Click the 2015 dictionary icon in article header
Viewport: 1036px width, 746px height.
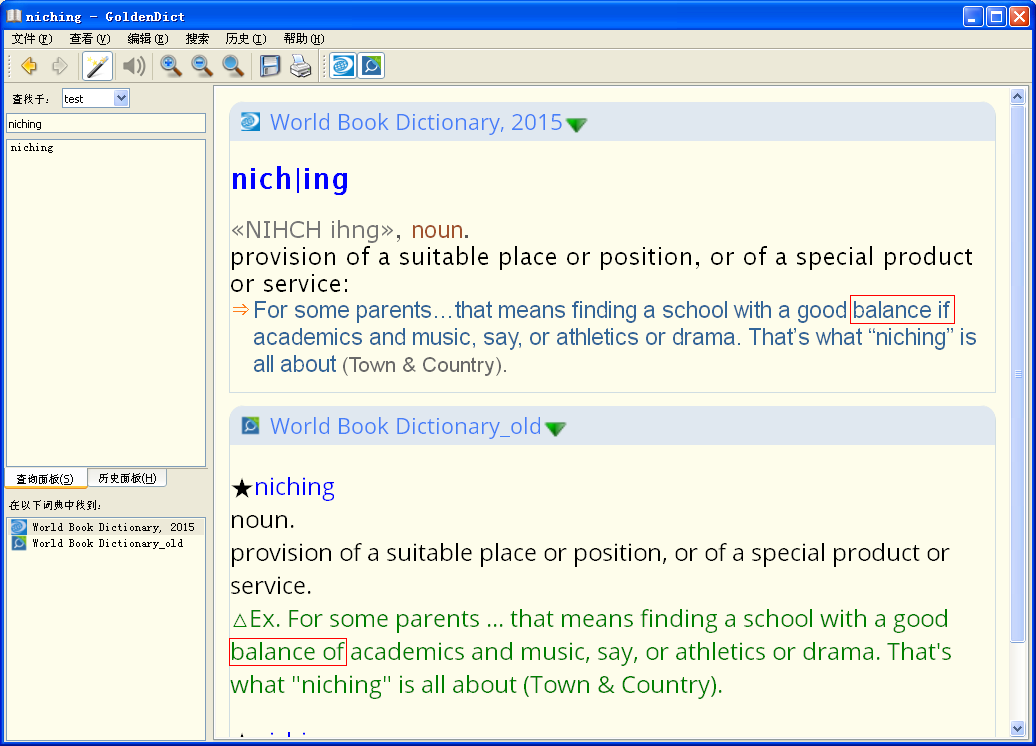(x=250, y=122)
